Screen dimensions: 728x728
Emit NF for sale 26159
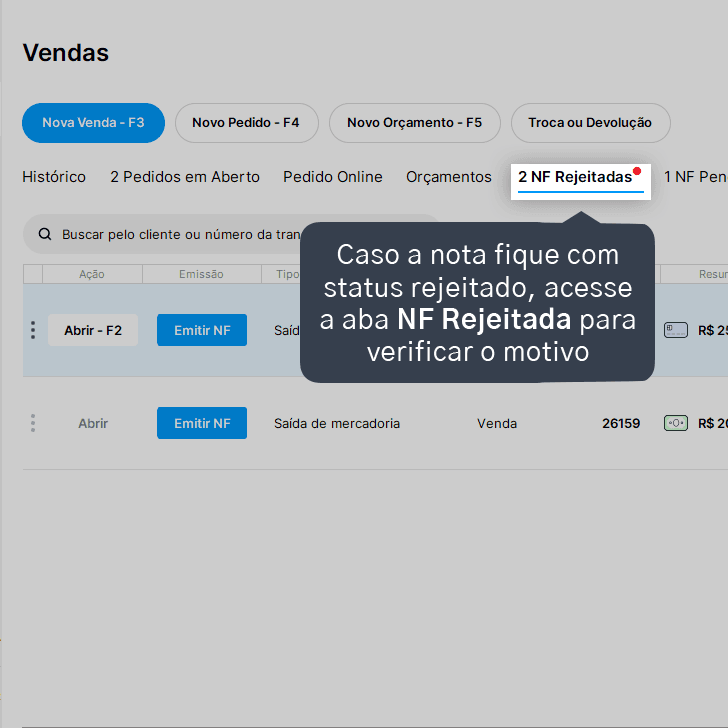click(202, 423)
